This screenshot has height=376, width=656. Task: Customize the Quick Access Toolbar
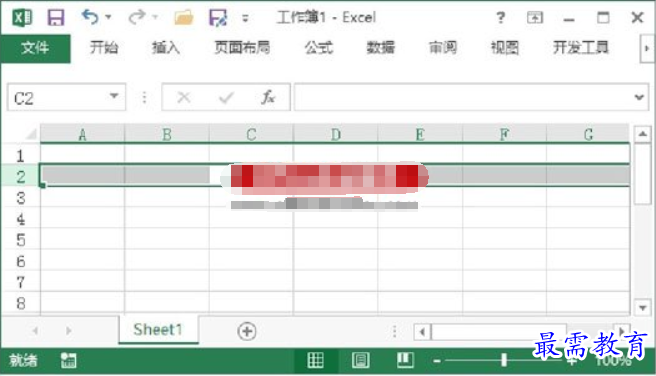[x=246, y=18]
